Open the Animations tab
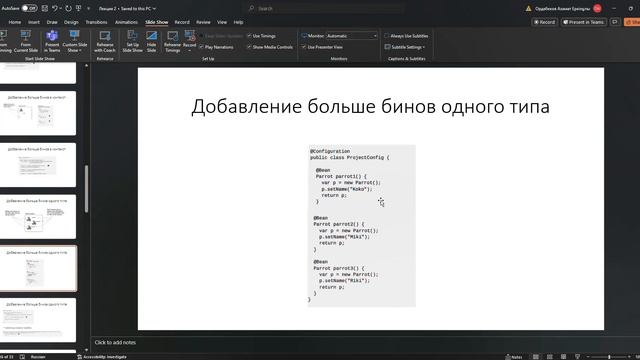The width and height of the screenshot is (640, 360). [x=126, y=22]
